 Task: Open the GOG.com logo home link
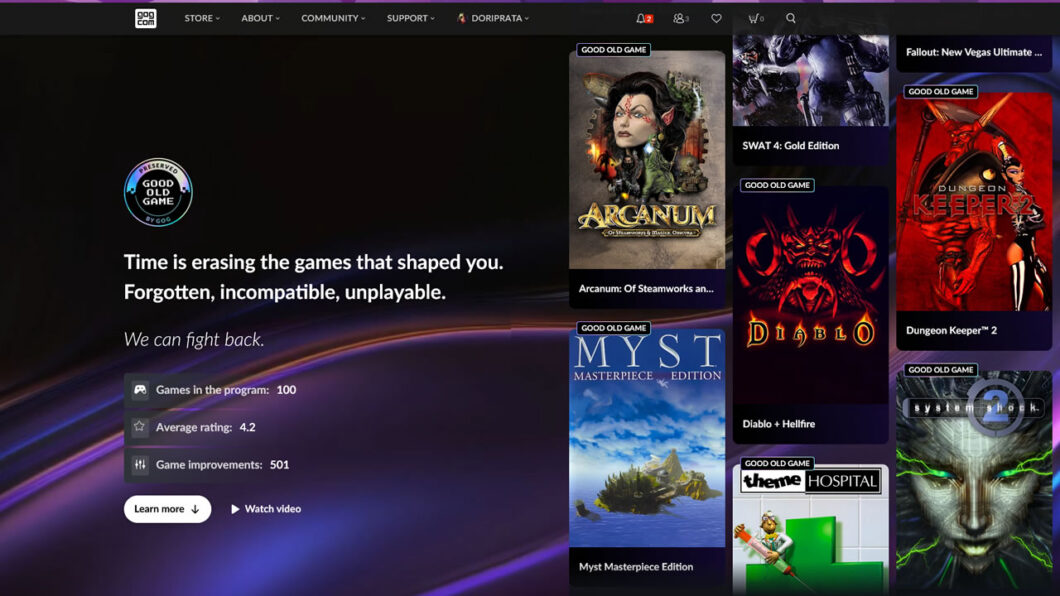pyautogui.click(x=145, y=18)
